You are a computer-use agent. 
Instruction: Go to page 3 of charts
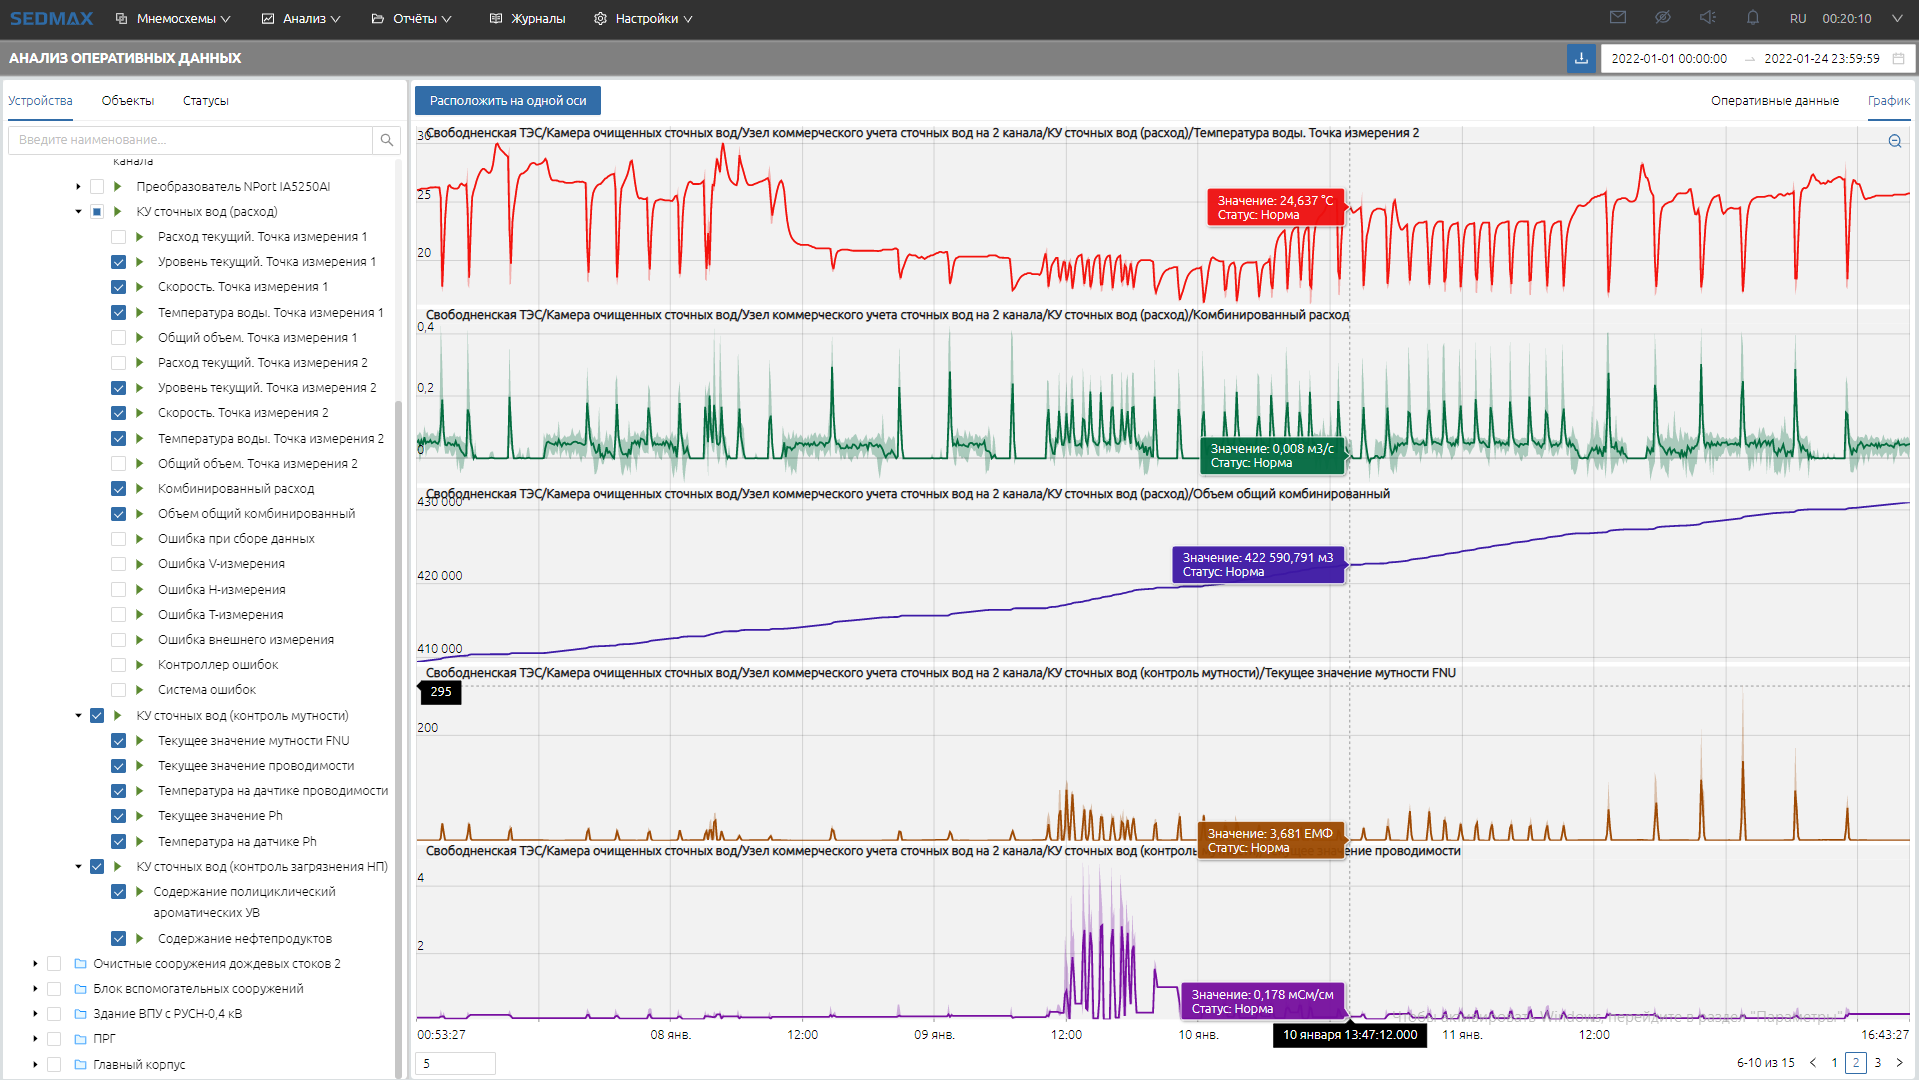click(1878, 1063)
